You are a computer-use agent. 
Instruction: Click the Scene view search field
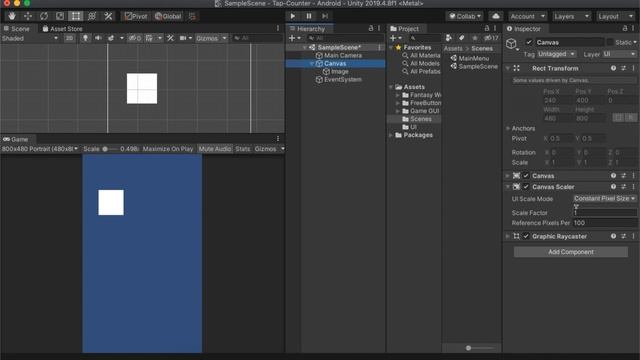click(257, 38)
